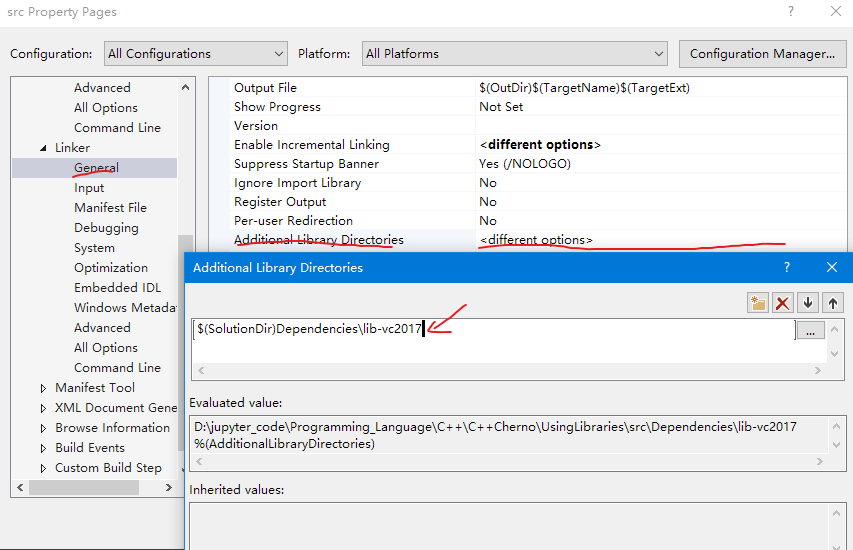Expand the Build Events node
Screen dimensions: 853x550
(x=43, y=448)
